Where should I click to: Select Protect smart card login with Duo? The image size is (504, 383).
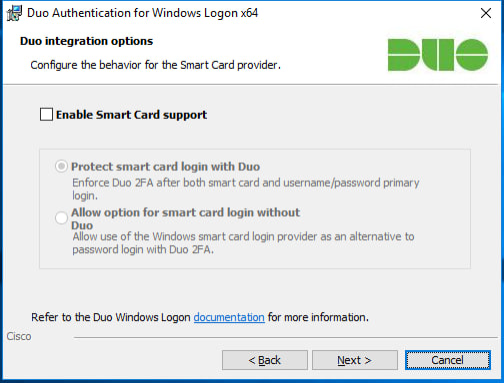click(61, 166)
